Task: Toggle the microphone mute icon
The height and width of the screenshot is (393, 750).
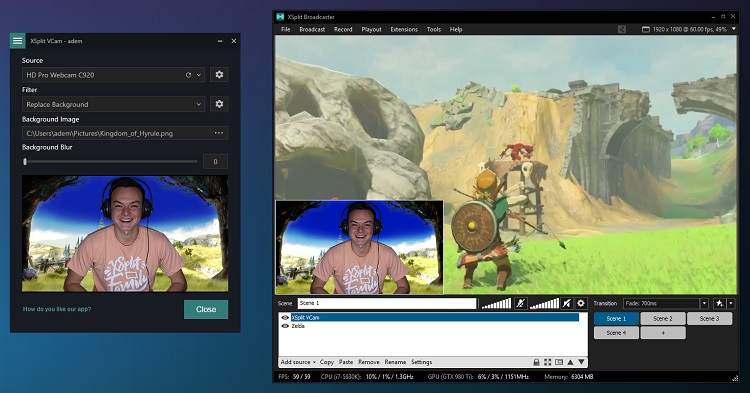Action: coord(520,303)
